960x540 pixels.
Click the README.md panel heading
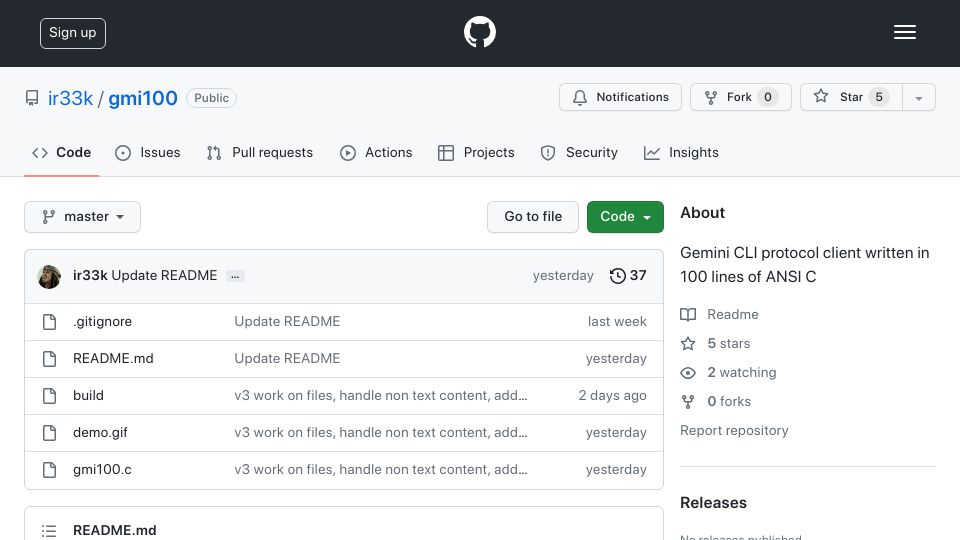tap(114, 530)
